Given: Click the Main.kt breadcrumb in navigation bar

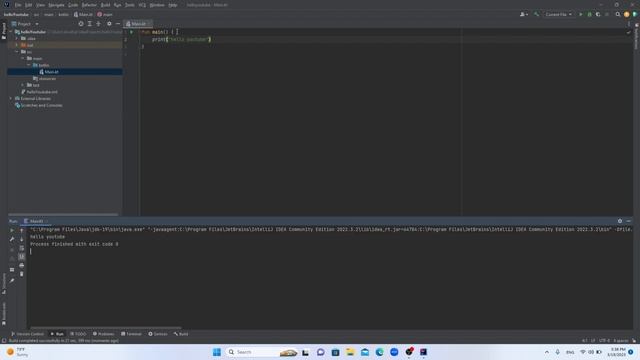Looking at the screenshot, I should pyautogui.click(x=83, y=14).
